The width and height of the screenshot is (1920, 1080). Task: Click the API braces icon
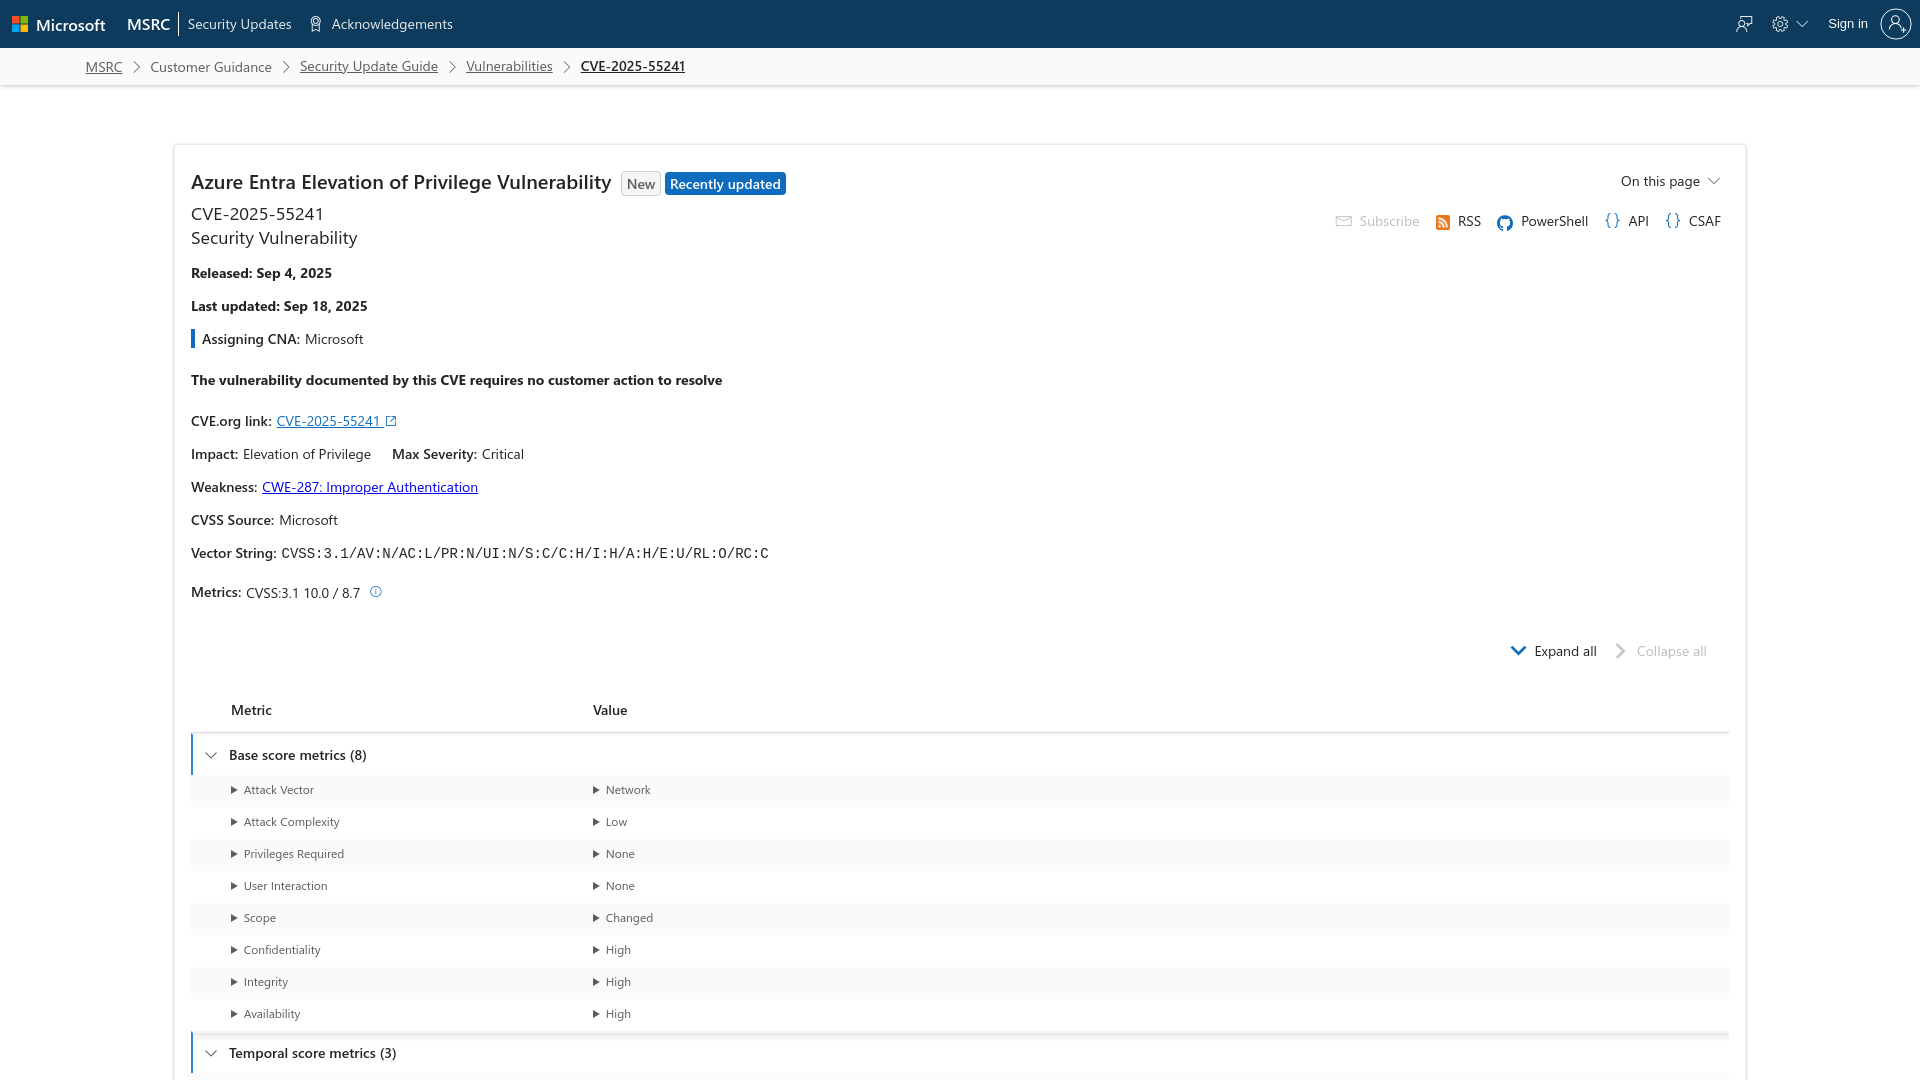click(x=1612, y=221)
